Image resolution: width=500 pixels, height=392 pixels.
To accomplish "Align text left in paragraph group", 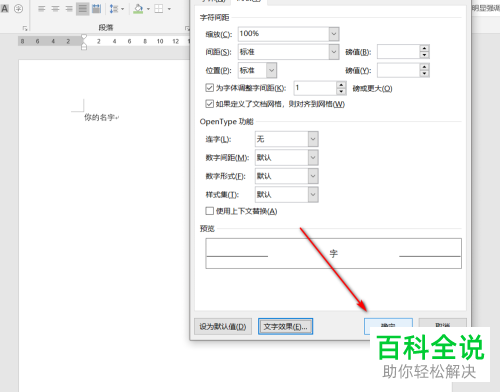I will (x=42, y=9).
